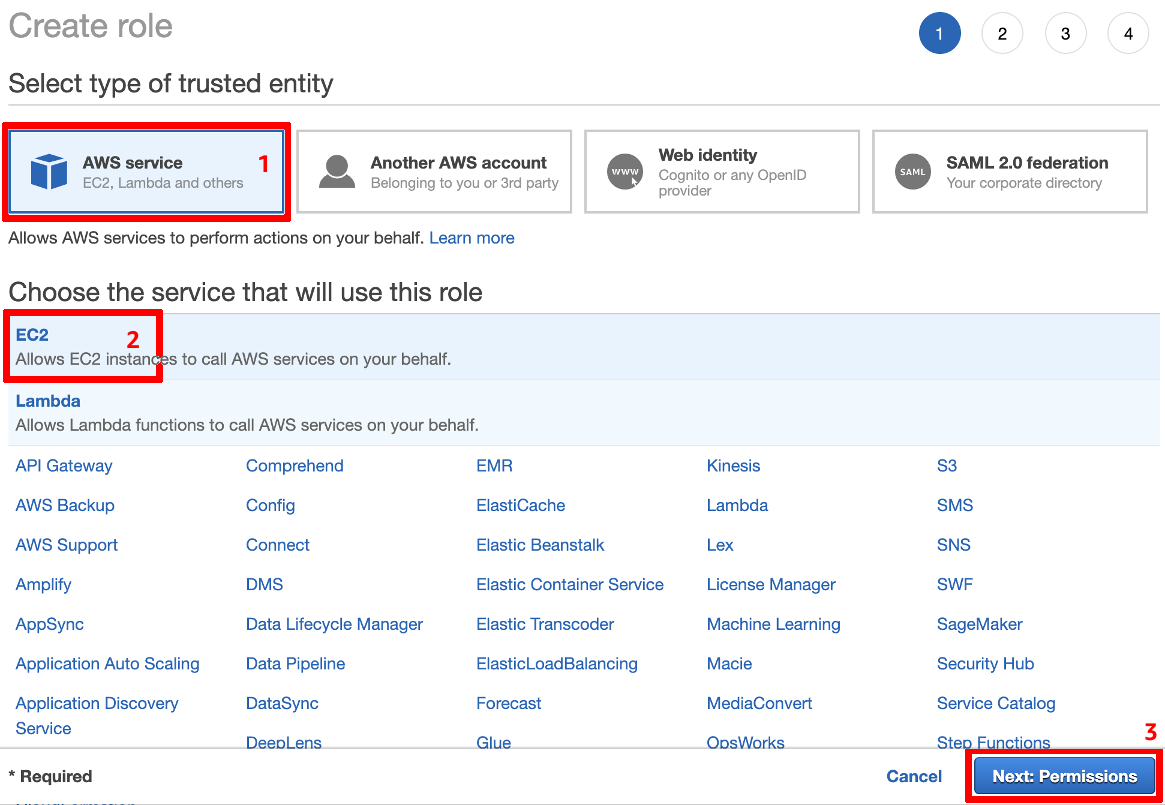Click 'Allows Lambda functions to call AWS services' text

pos(247,425)
